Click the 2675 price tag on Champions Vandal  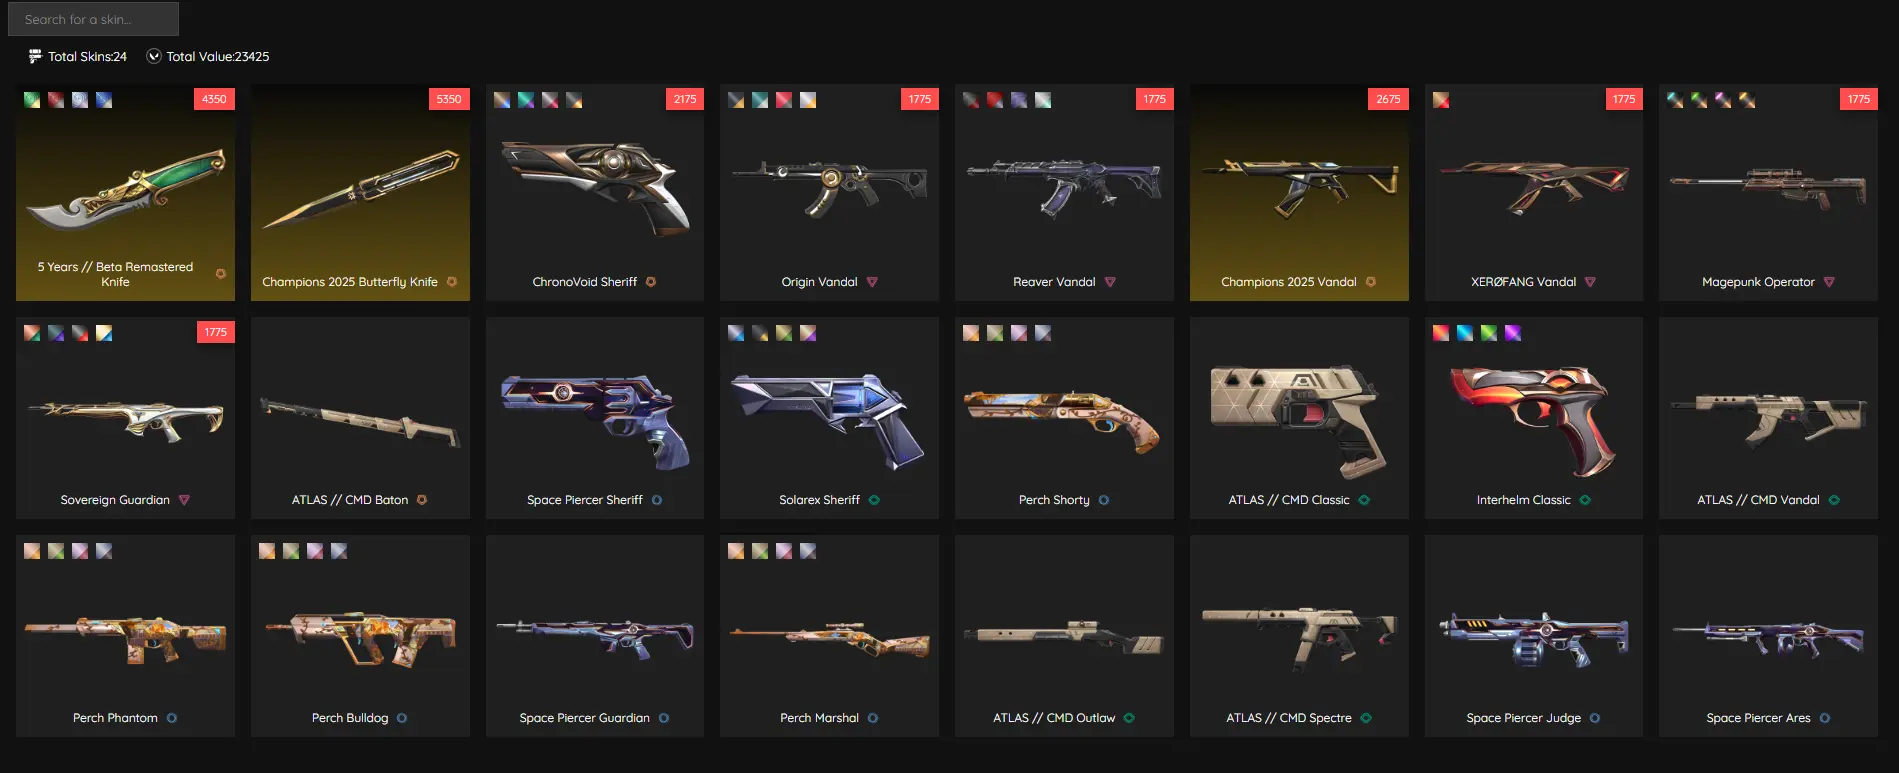pyautogui.click(x=1388, y=99)
